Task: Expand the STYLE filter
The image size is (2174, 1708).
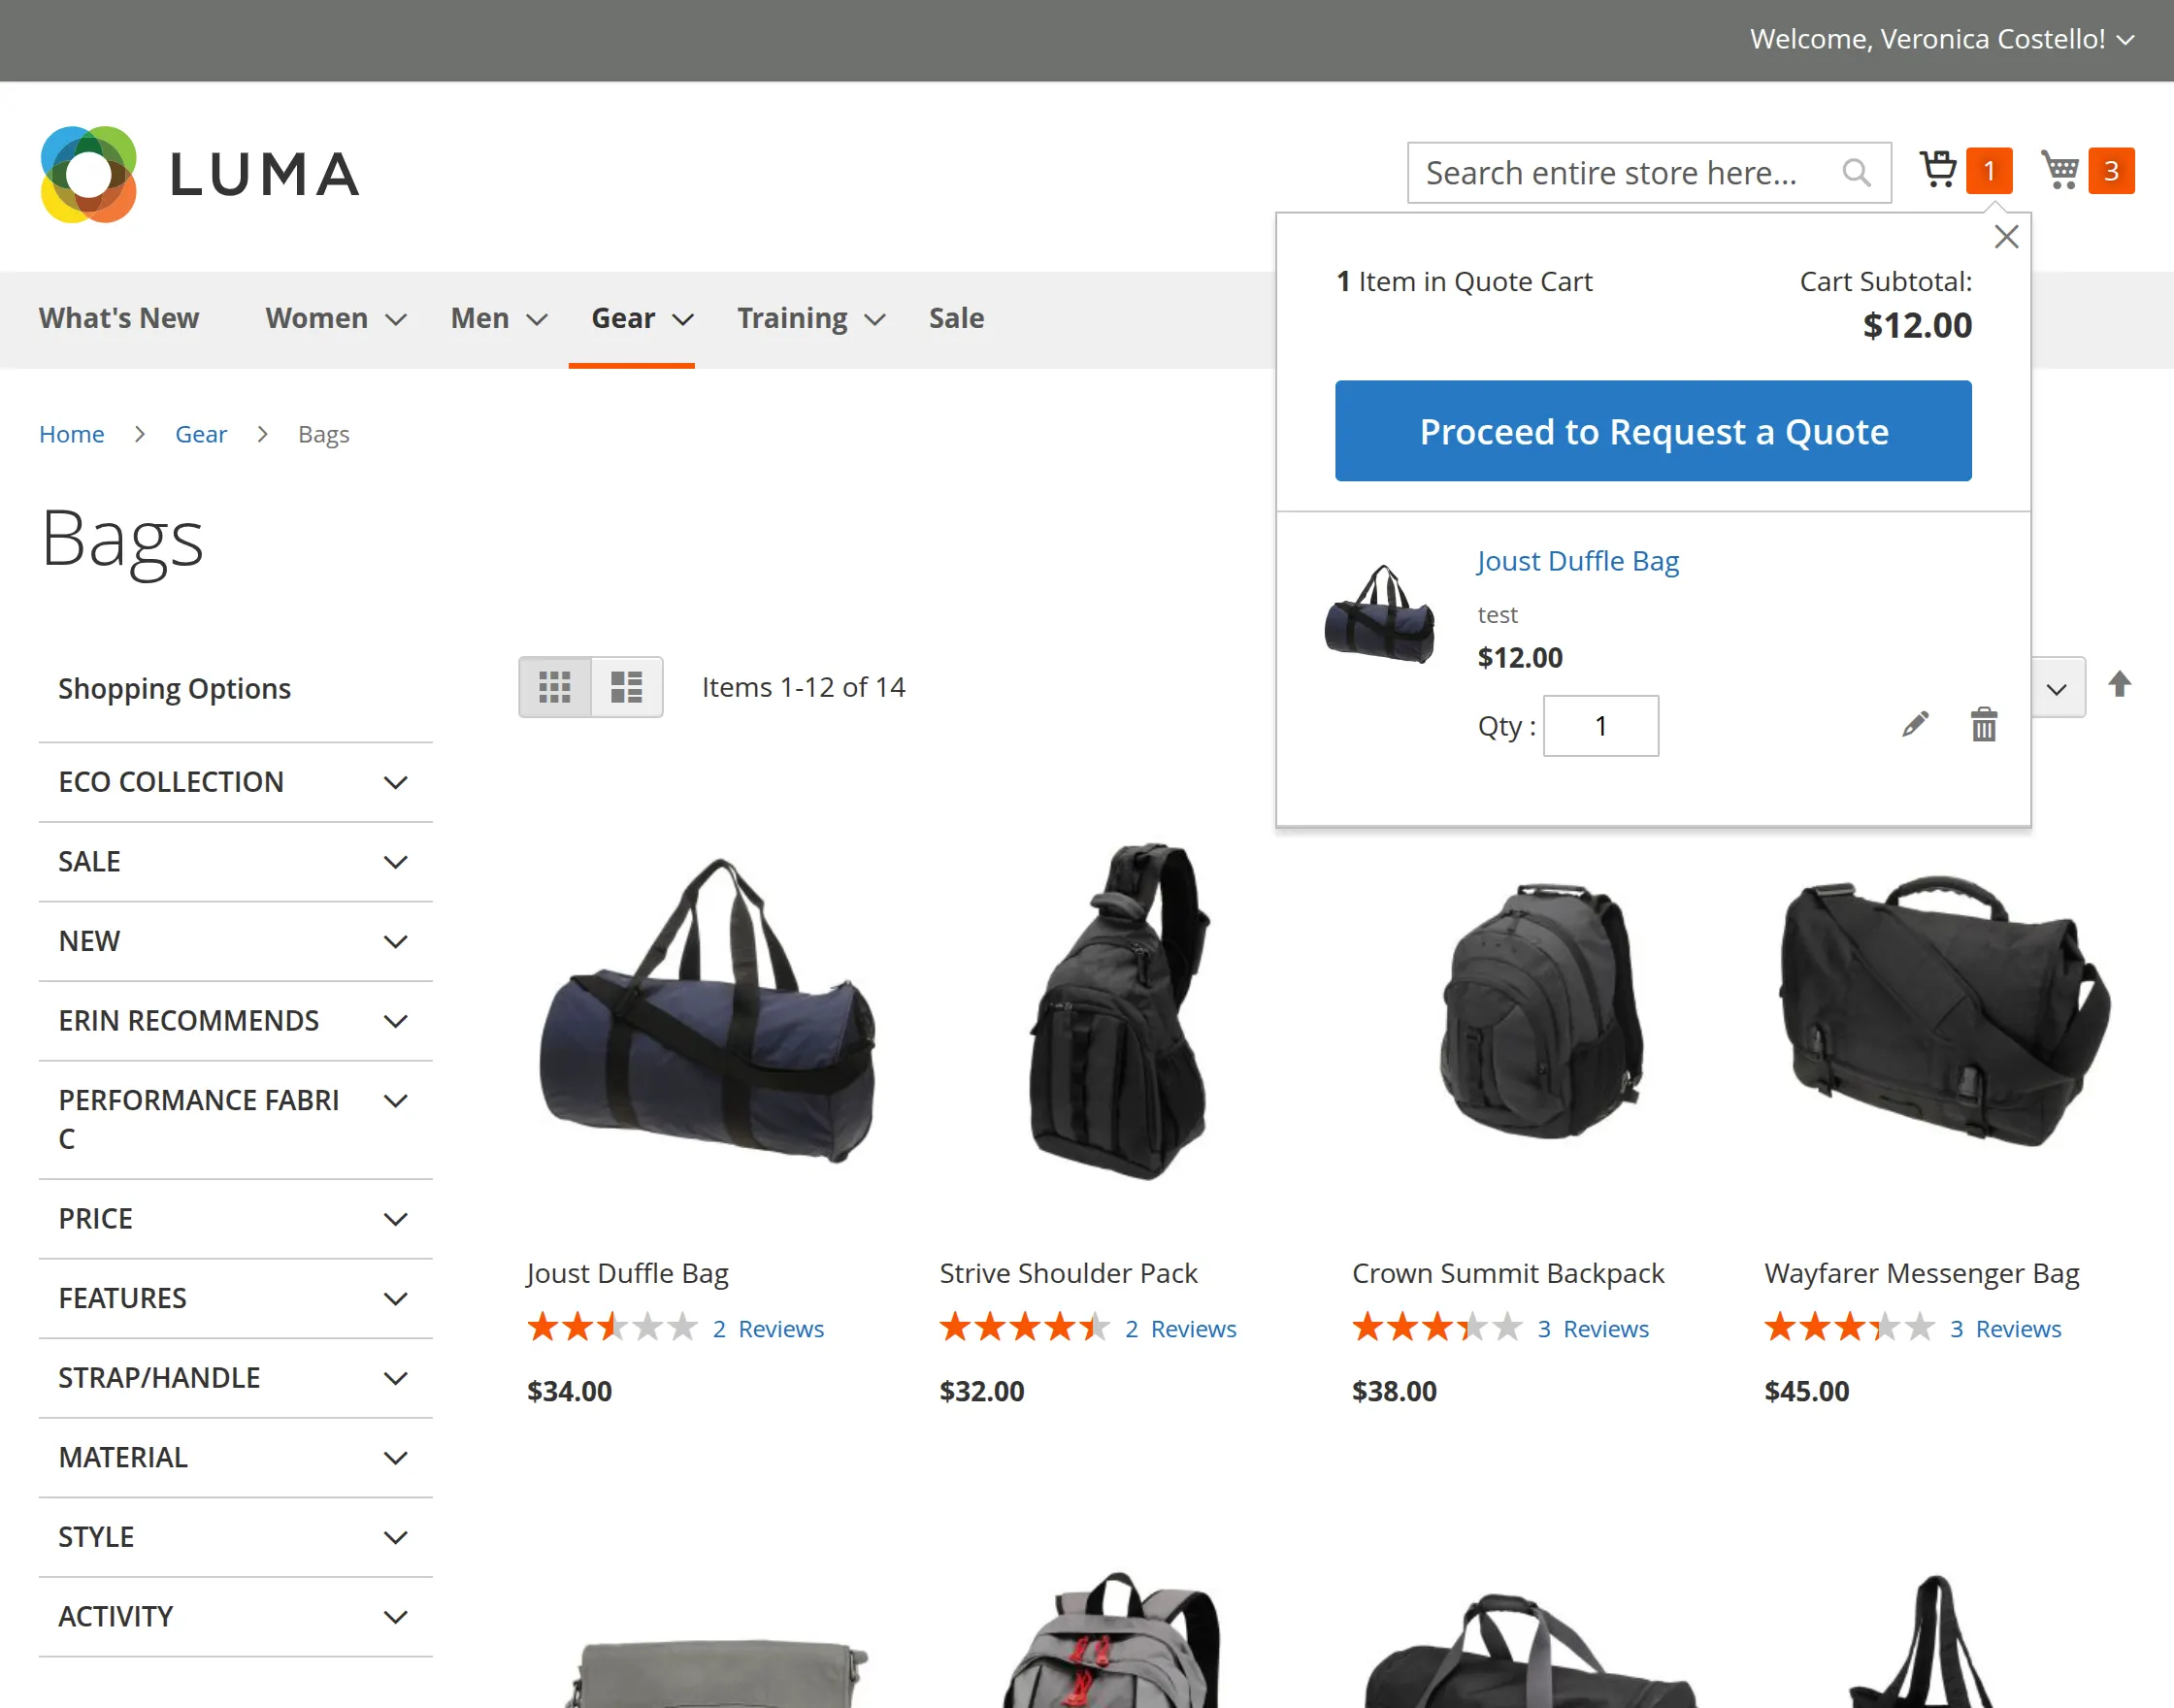Action: tap(236, 1537)
